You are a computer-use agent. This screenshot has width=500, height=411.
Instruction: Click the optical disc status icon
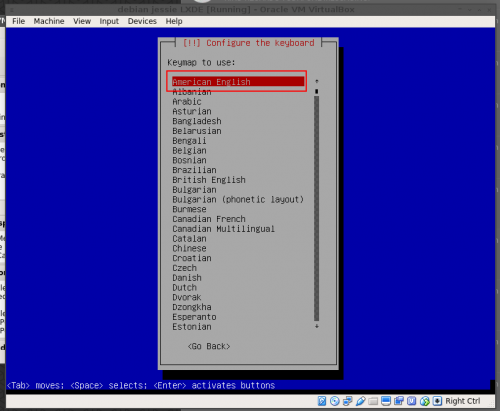pyautogui.click(x=334, y=401)
